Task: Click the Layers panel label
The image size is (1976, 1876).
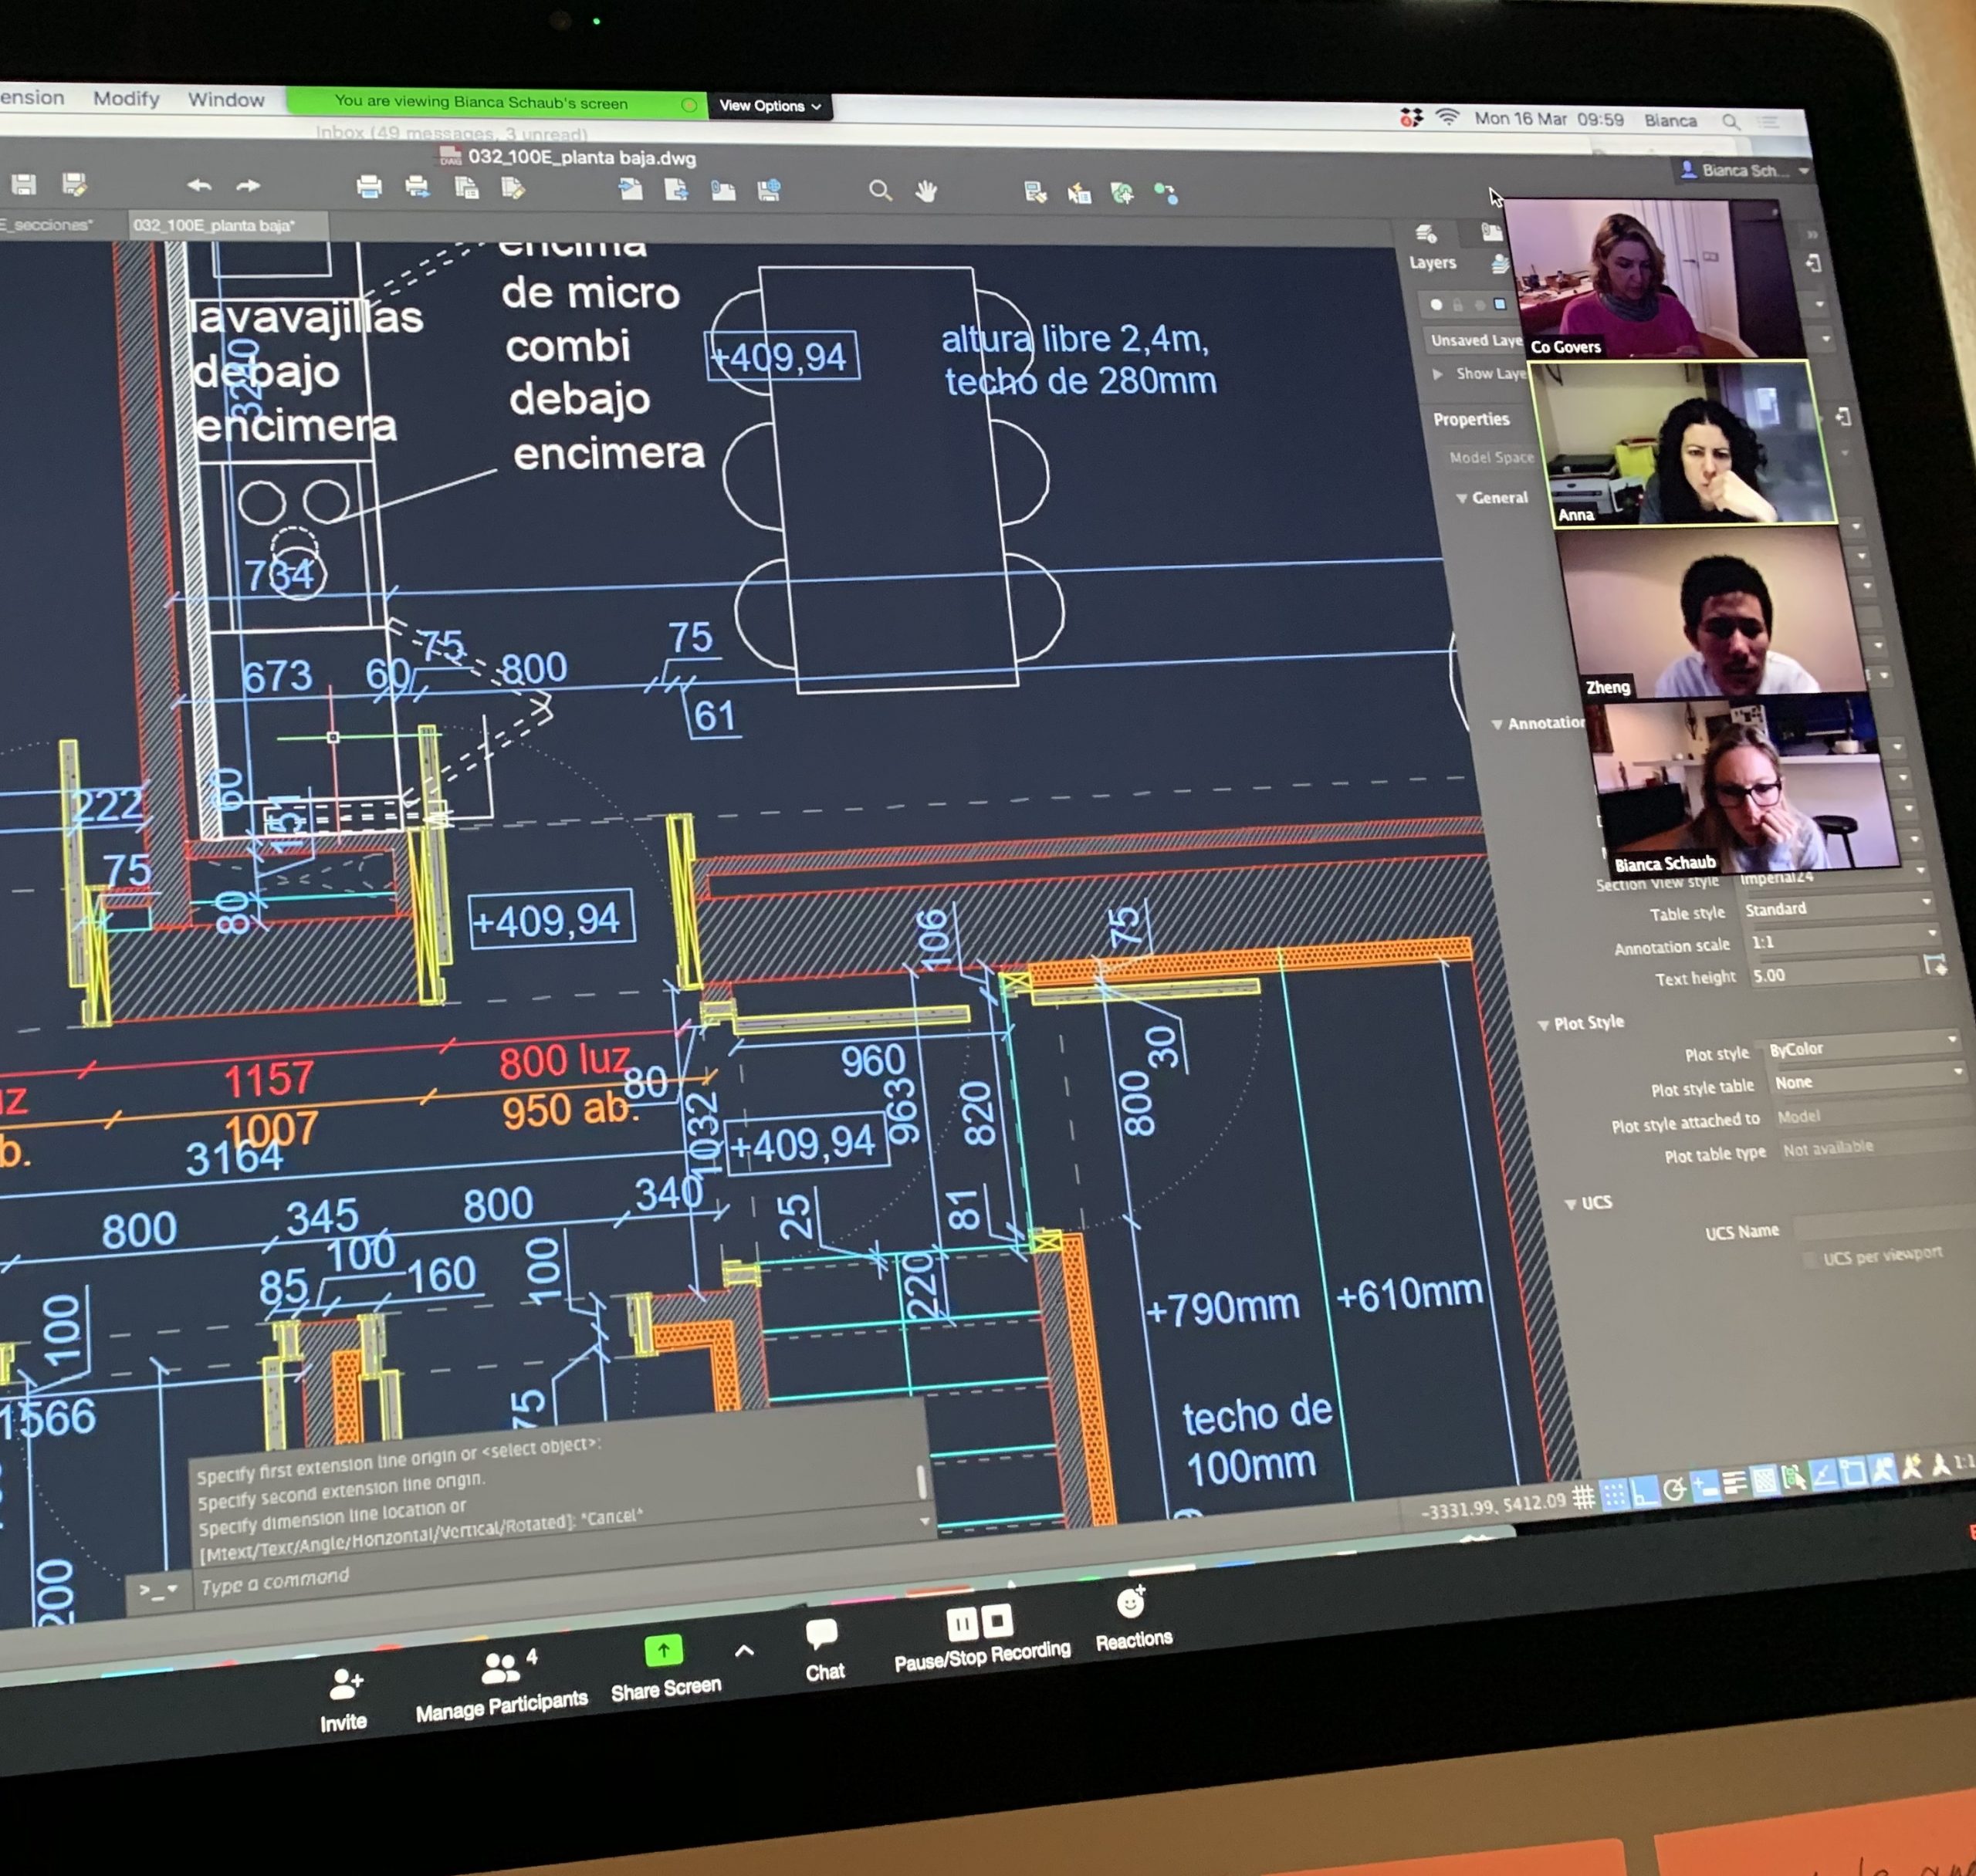Action: click(x=1432, y=262)
